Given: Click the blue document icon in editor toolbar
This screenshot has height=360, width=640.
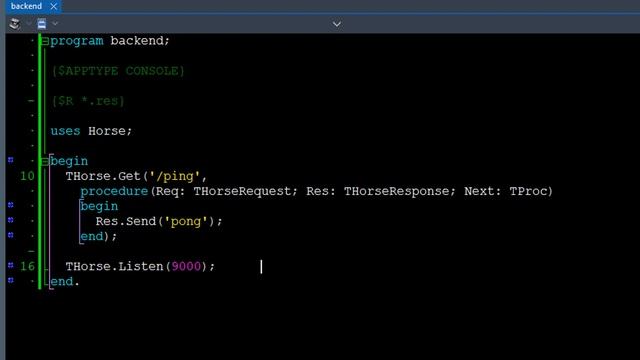Looking at the screenshot, I should pos(42,24).
